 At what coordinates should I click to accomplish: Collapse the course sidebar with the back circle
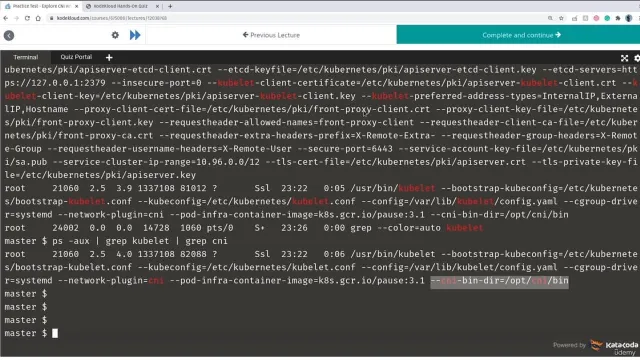click(9, 36)
